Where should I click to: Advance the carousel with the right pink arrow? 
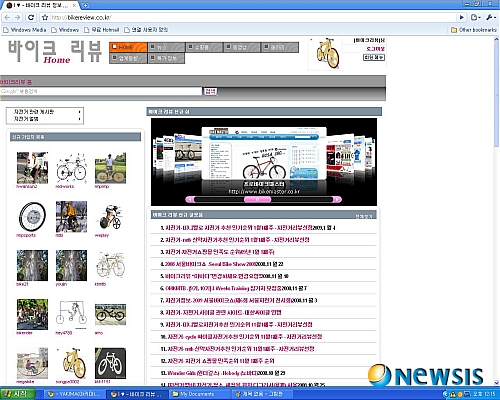click(337, 200)
